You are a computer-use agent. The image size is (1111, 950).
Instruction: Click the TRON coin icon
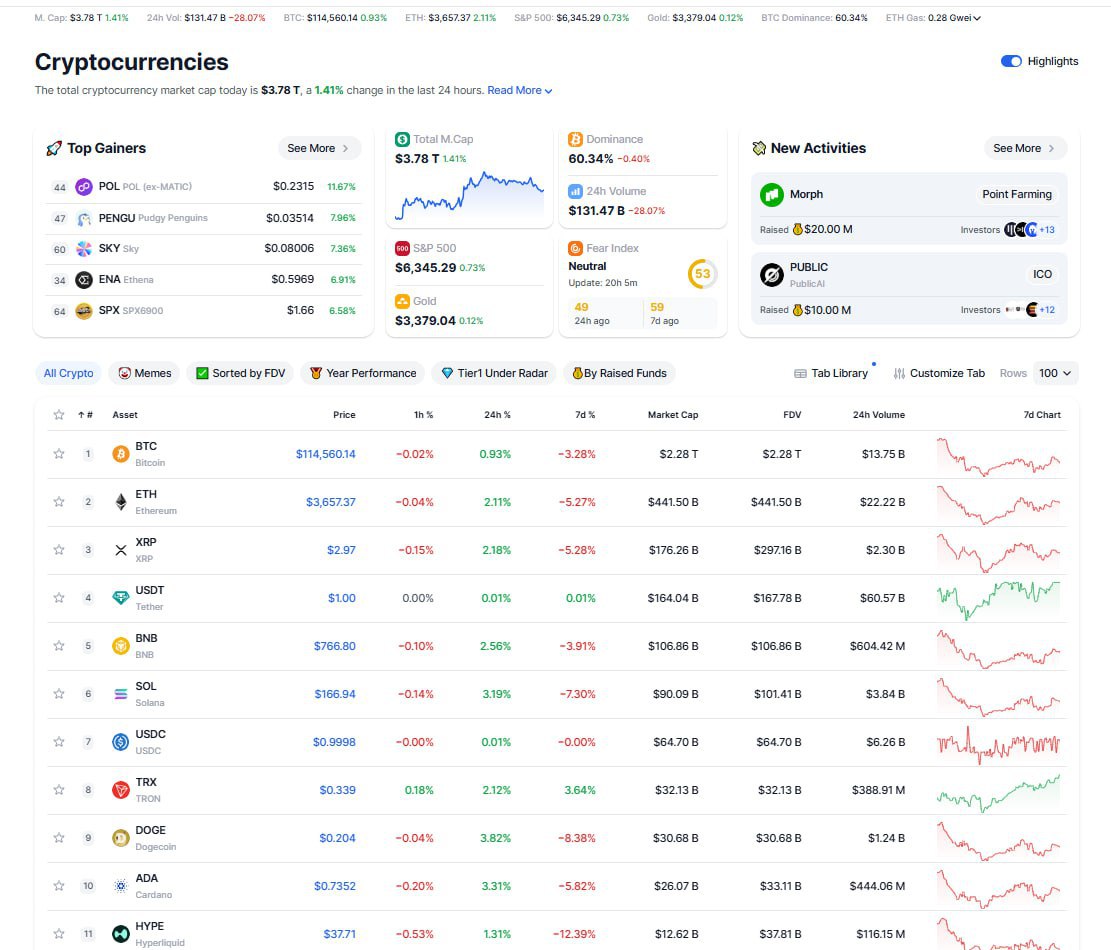120,790
